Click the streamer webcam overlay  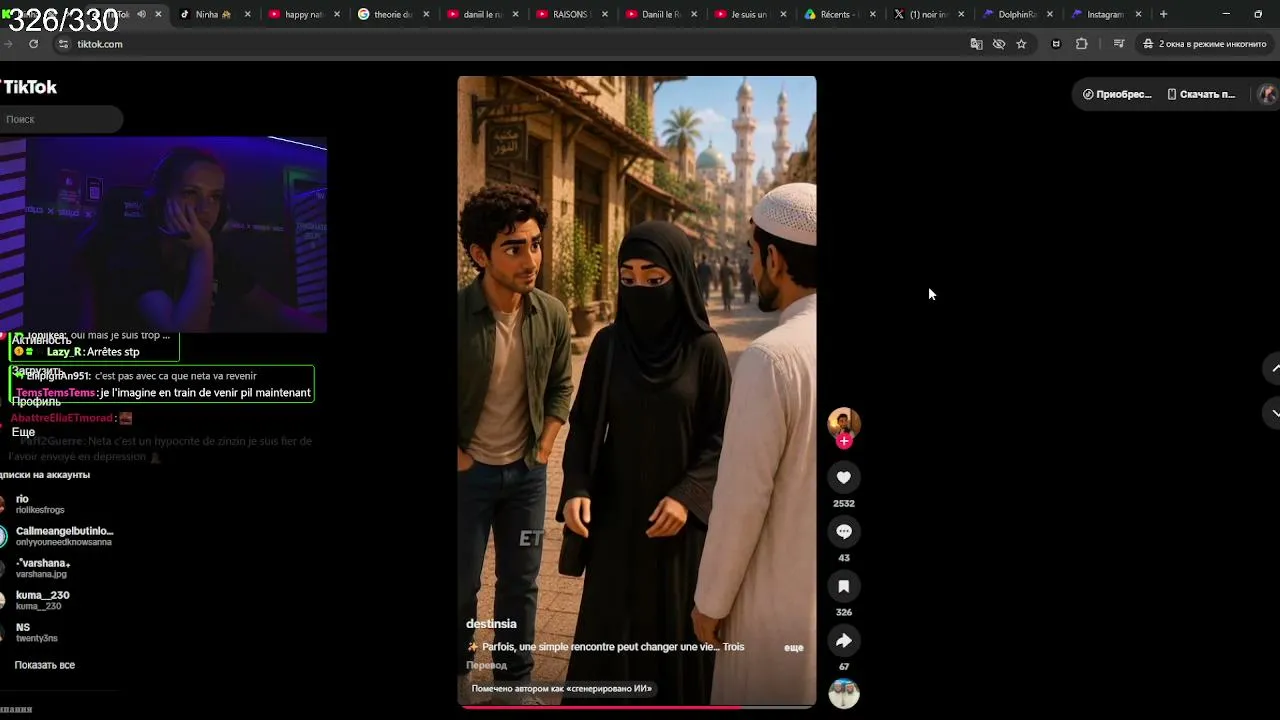coord(163,235)
